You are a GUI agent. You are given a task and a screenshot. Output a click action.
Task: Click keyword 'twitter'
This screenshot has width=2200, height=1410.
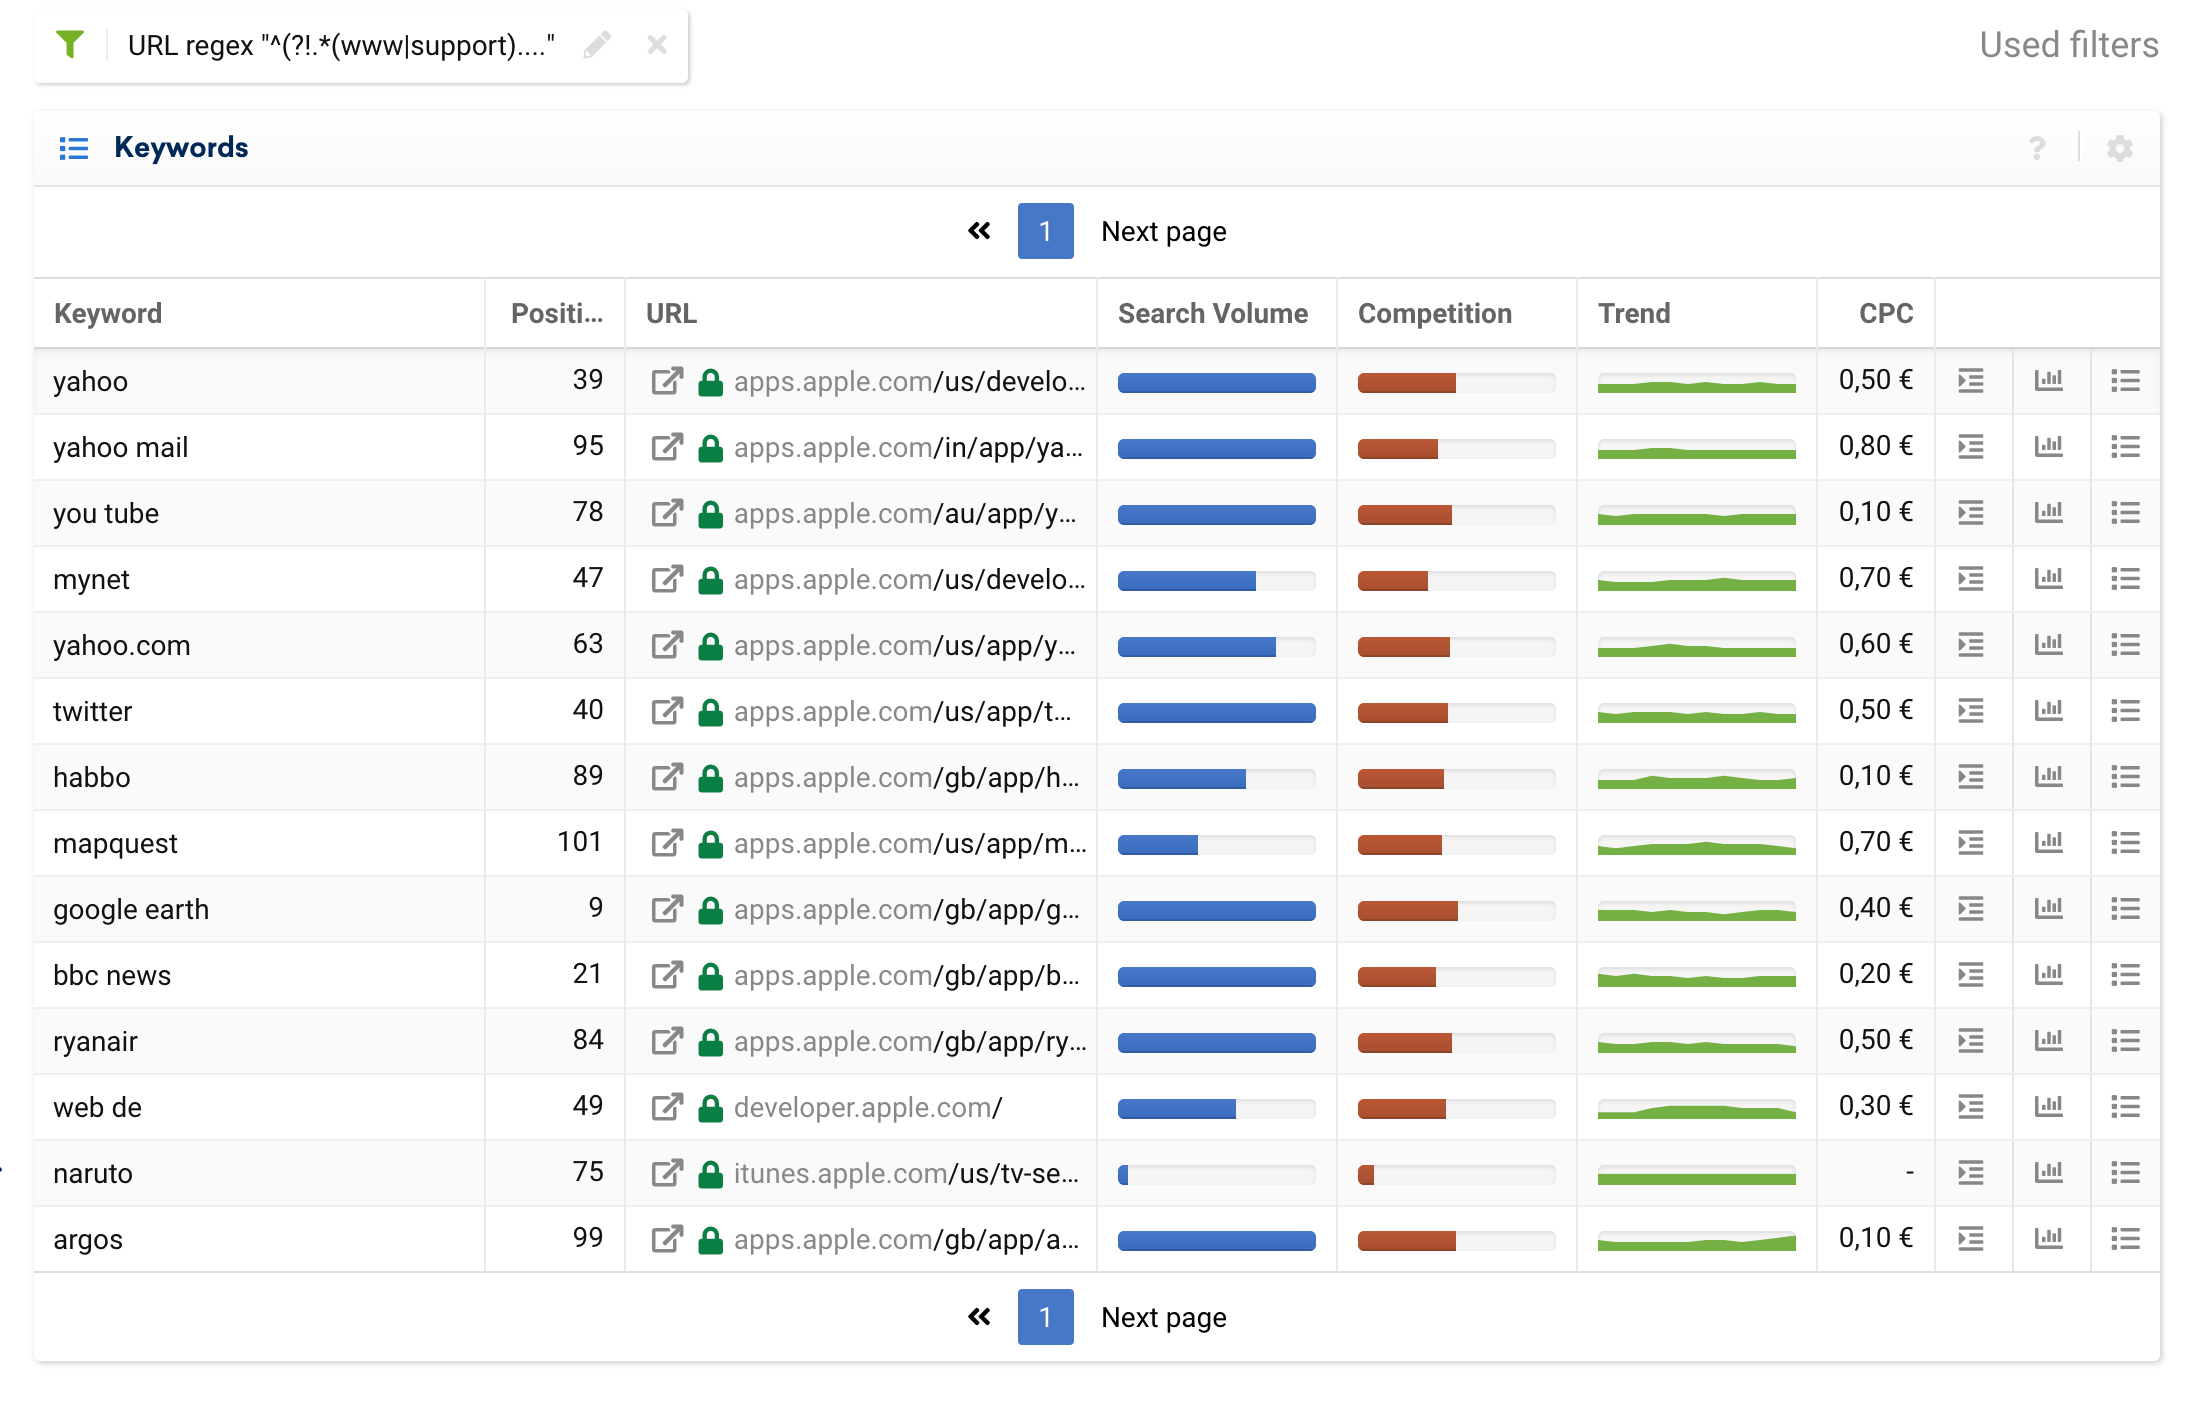pos(92,712)
